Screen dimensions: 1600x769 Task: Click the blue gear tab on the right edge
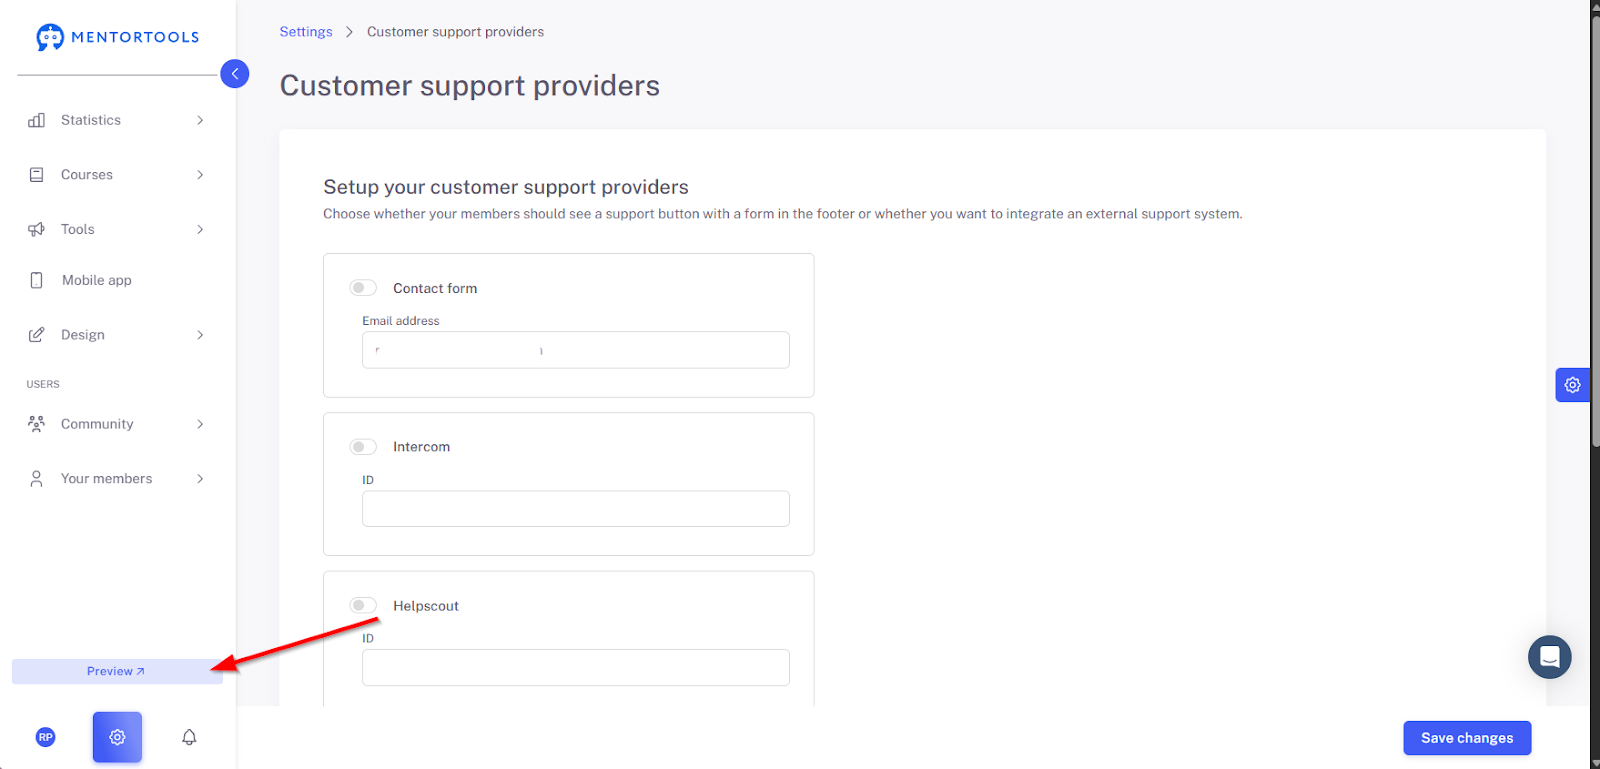point(1572,385)
